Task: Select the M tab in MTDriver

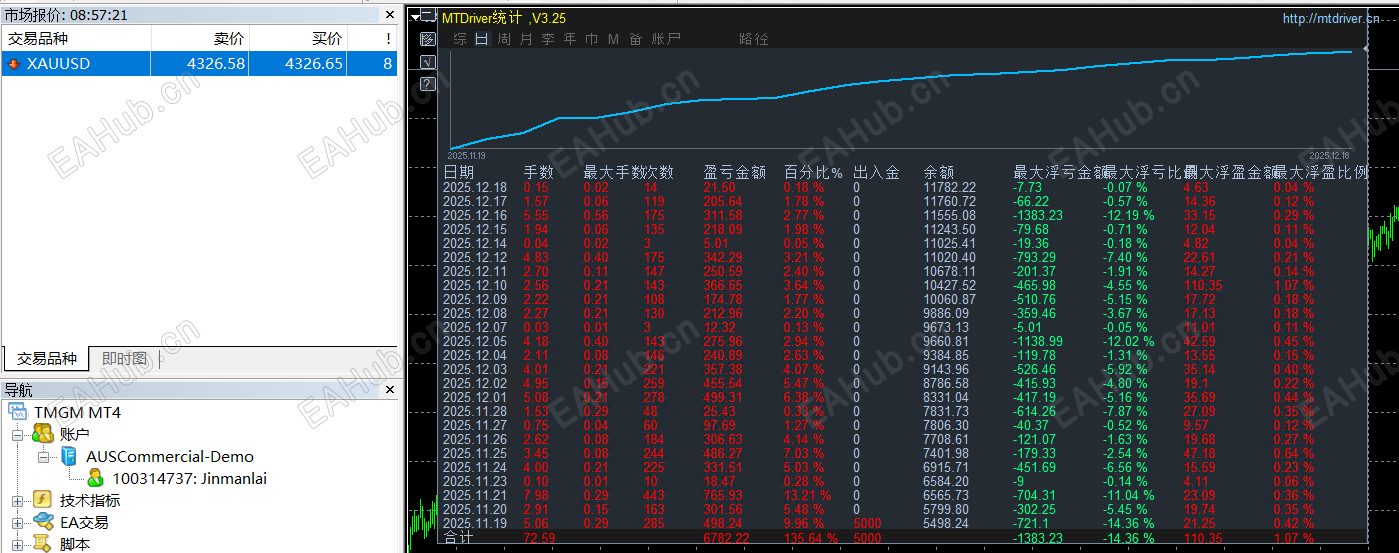Action: [x=613, y=39]
